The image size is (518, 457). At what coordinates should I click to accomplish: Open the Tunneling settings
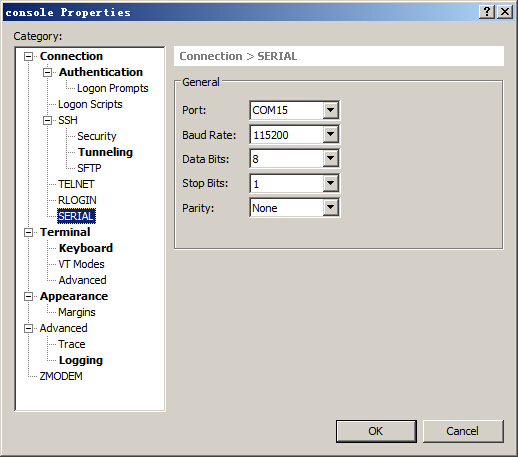(x=105, y=152)
